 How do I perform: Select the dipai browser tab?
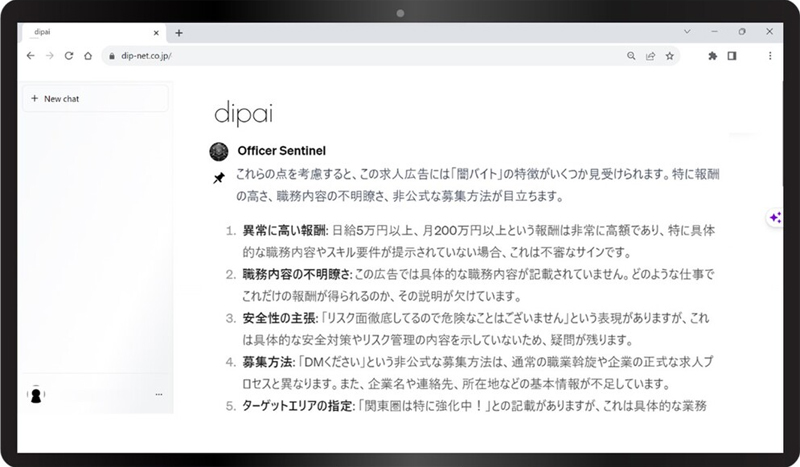[x=92, y=33]
